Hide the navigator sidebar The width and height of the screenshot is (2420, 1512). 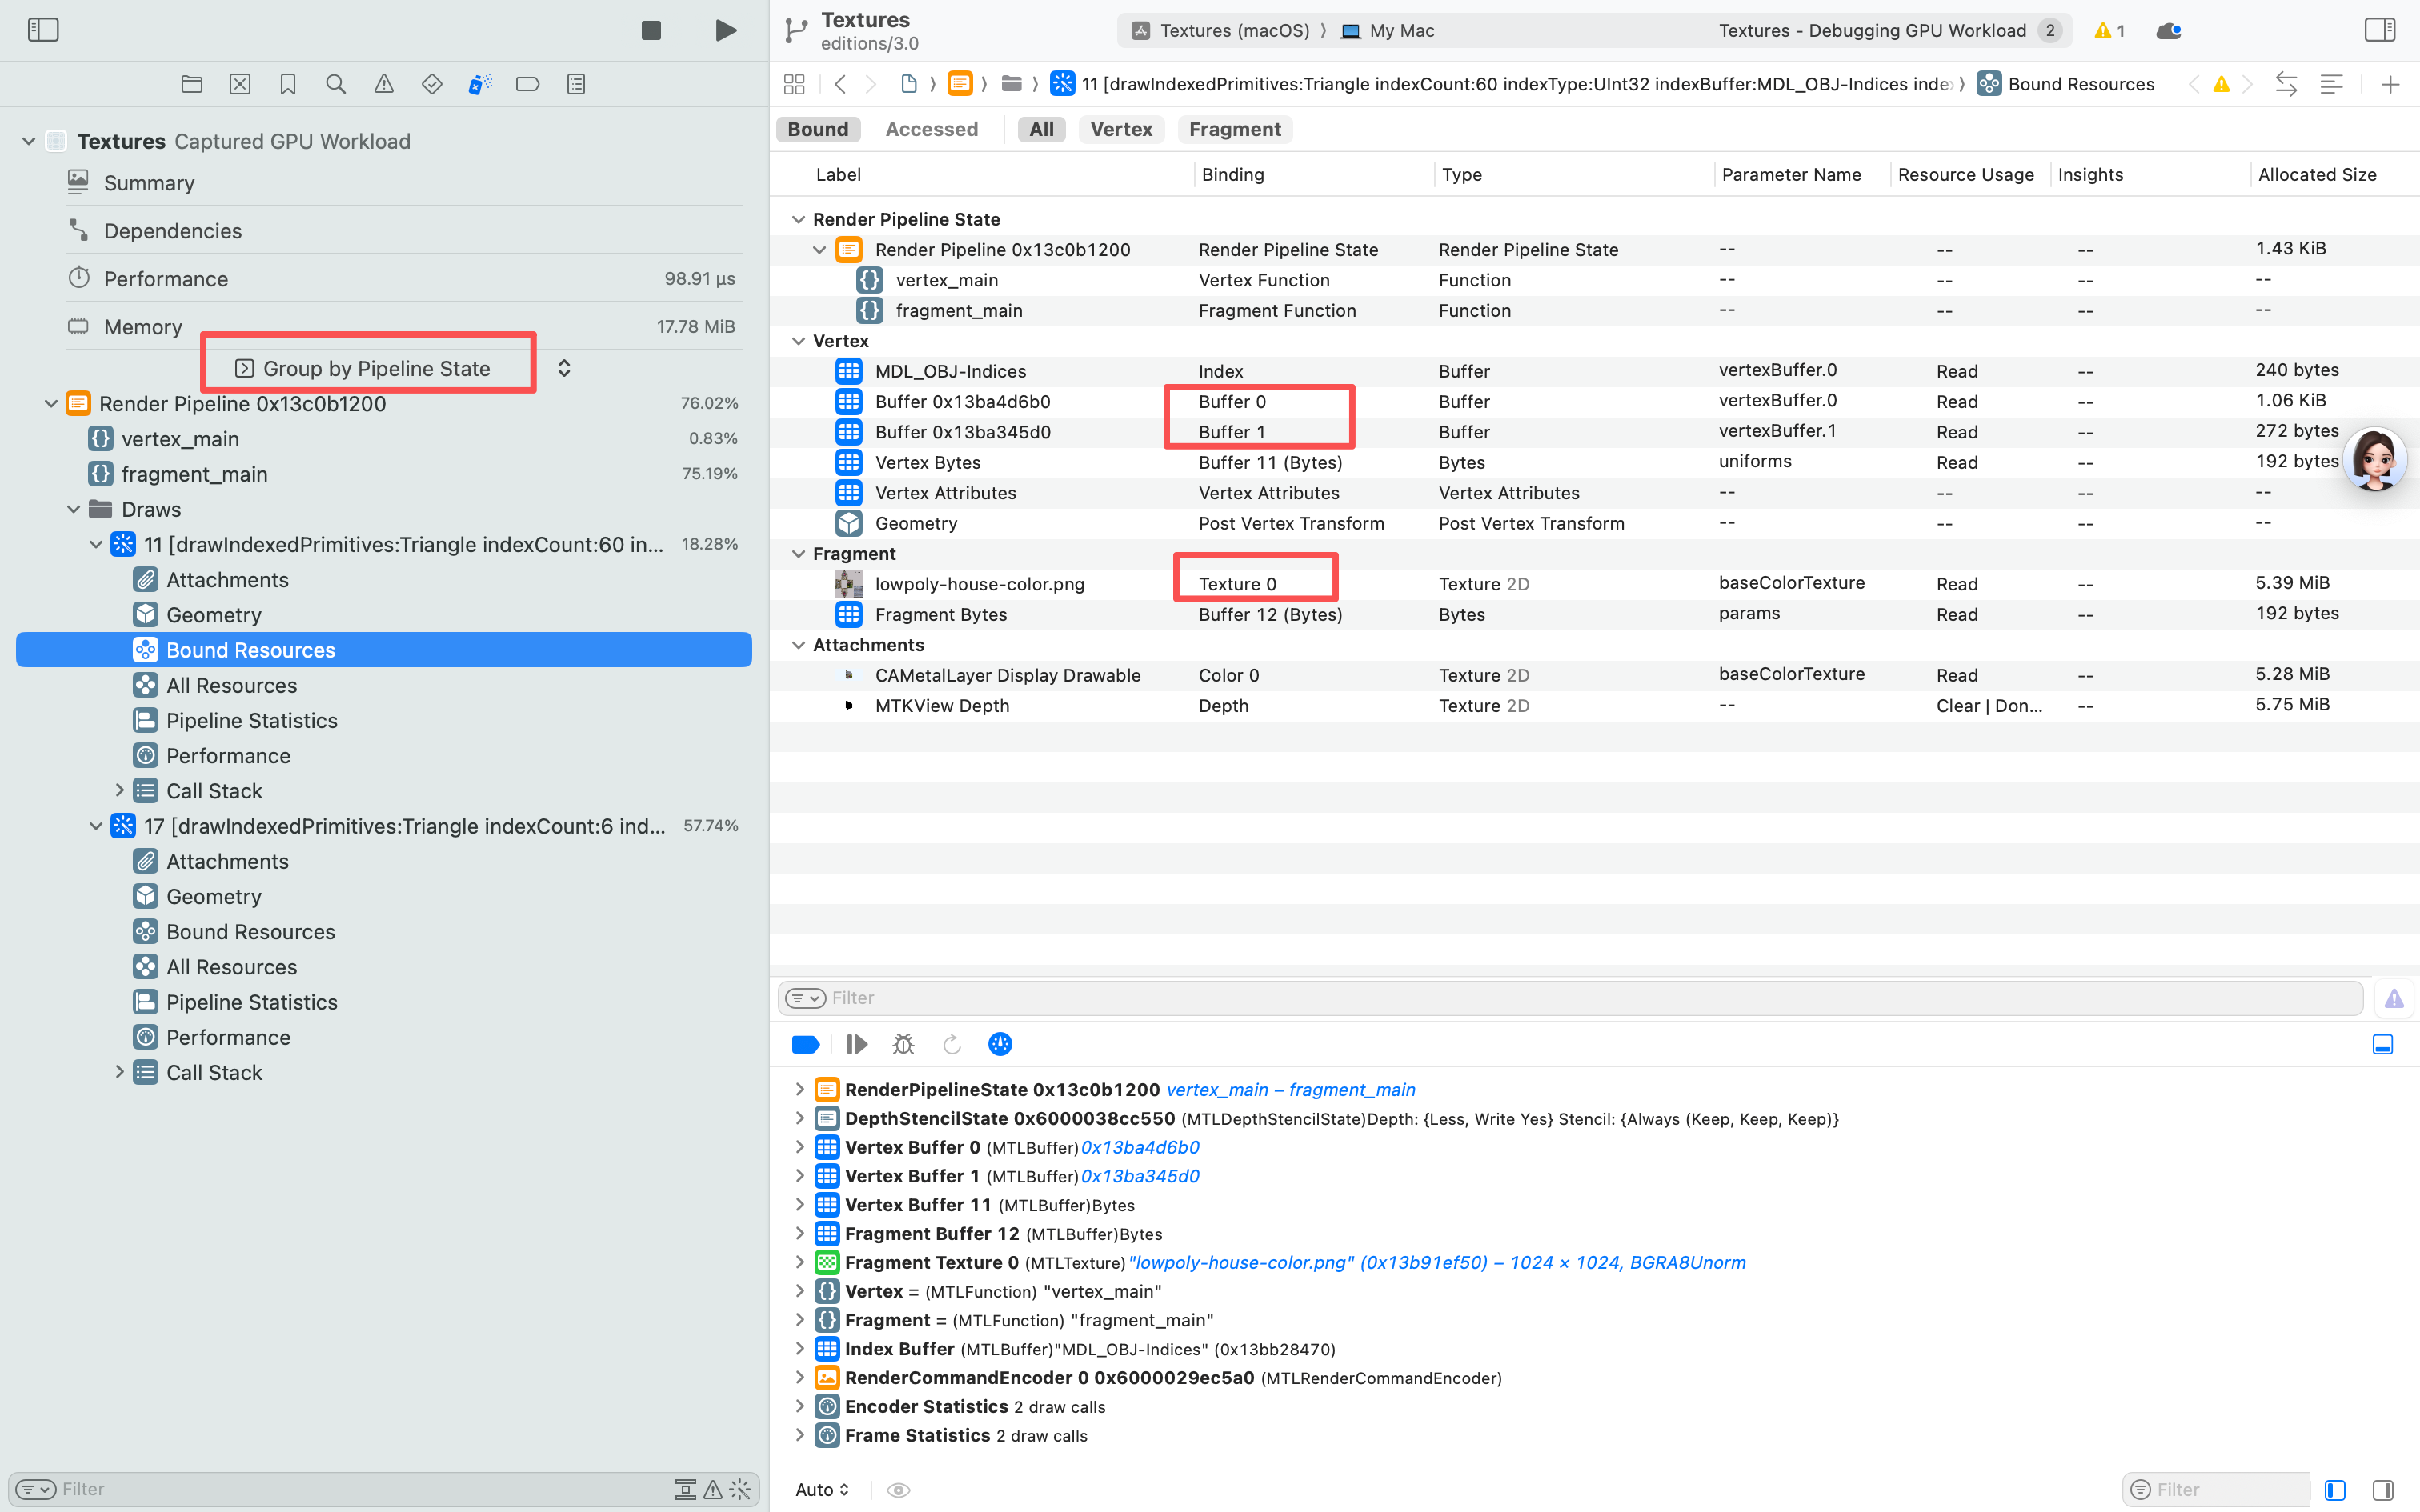(43, 30)
